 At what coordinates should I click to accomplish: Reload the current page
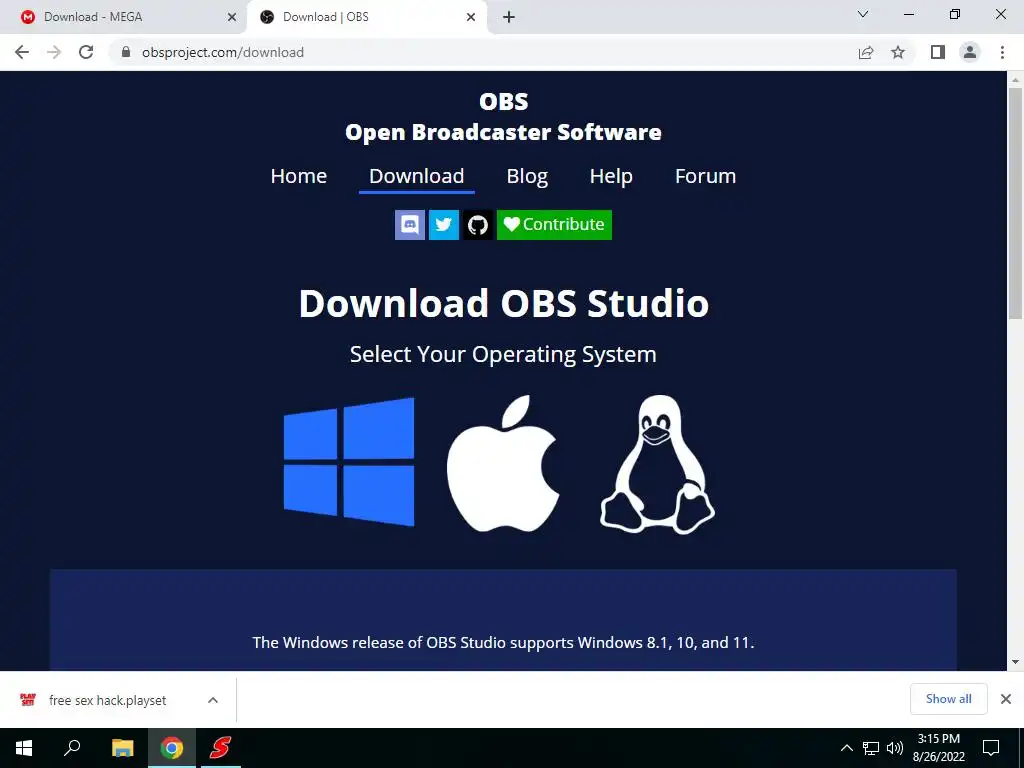click(x=86, y=52)
